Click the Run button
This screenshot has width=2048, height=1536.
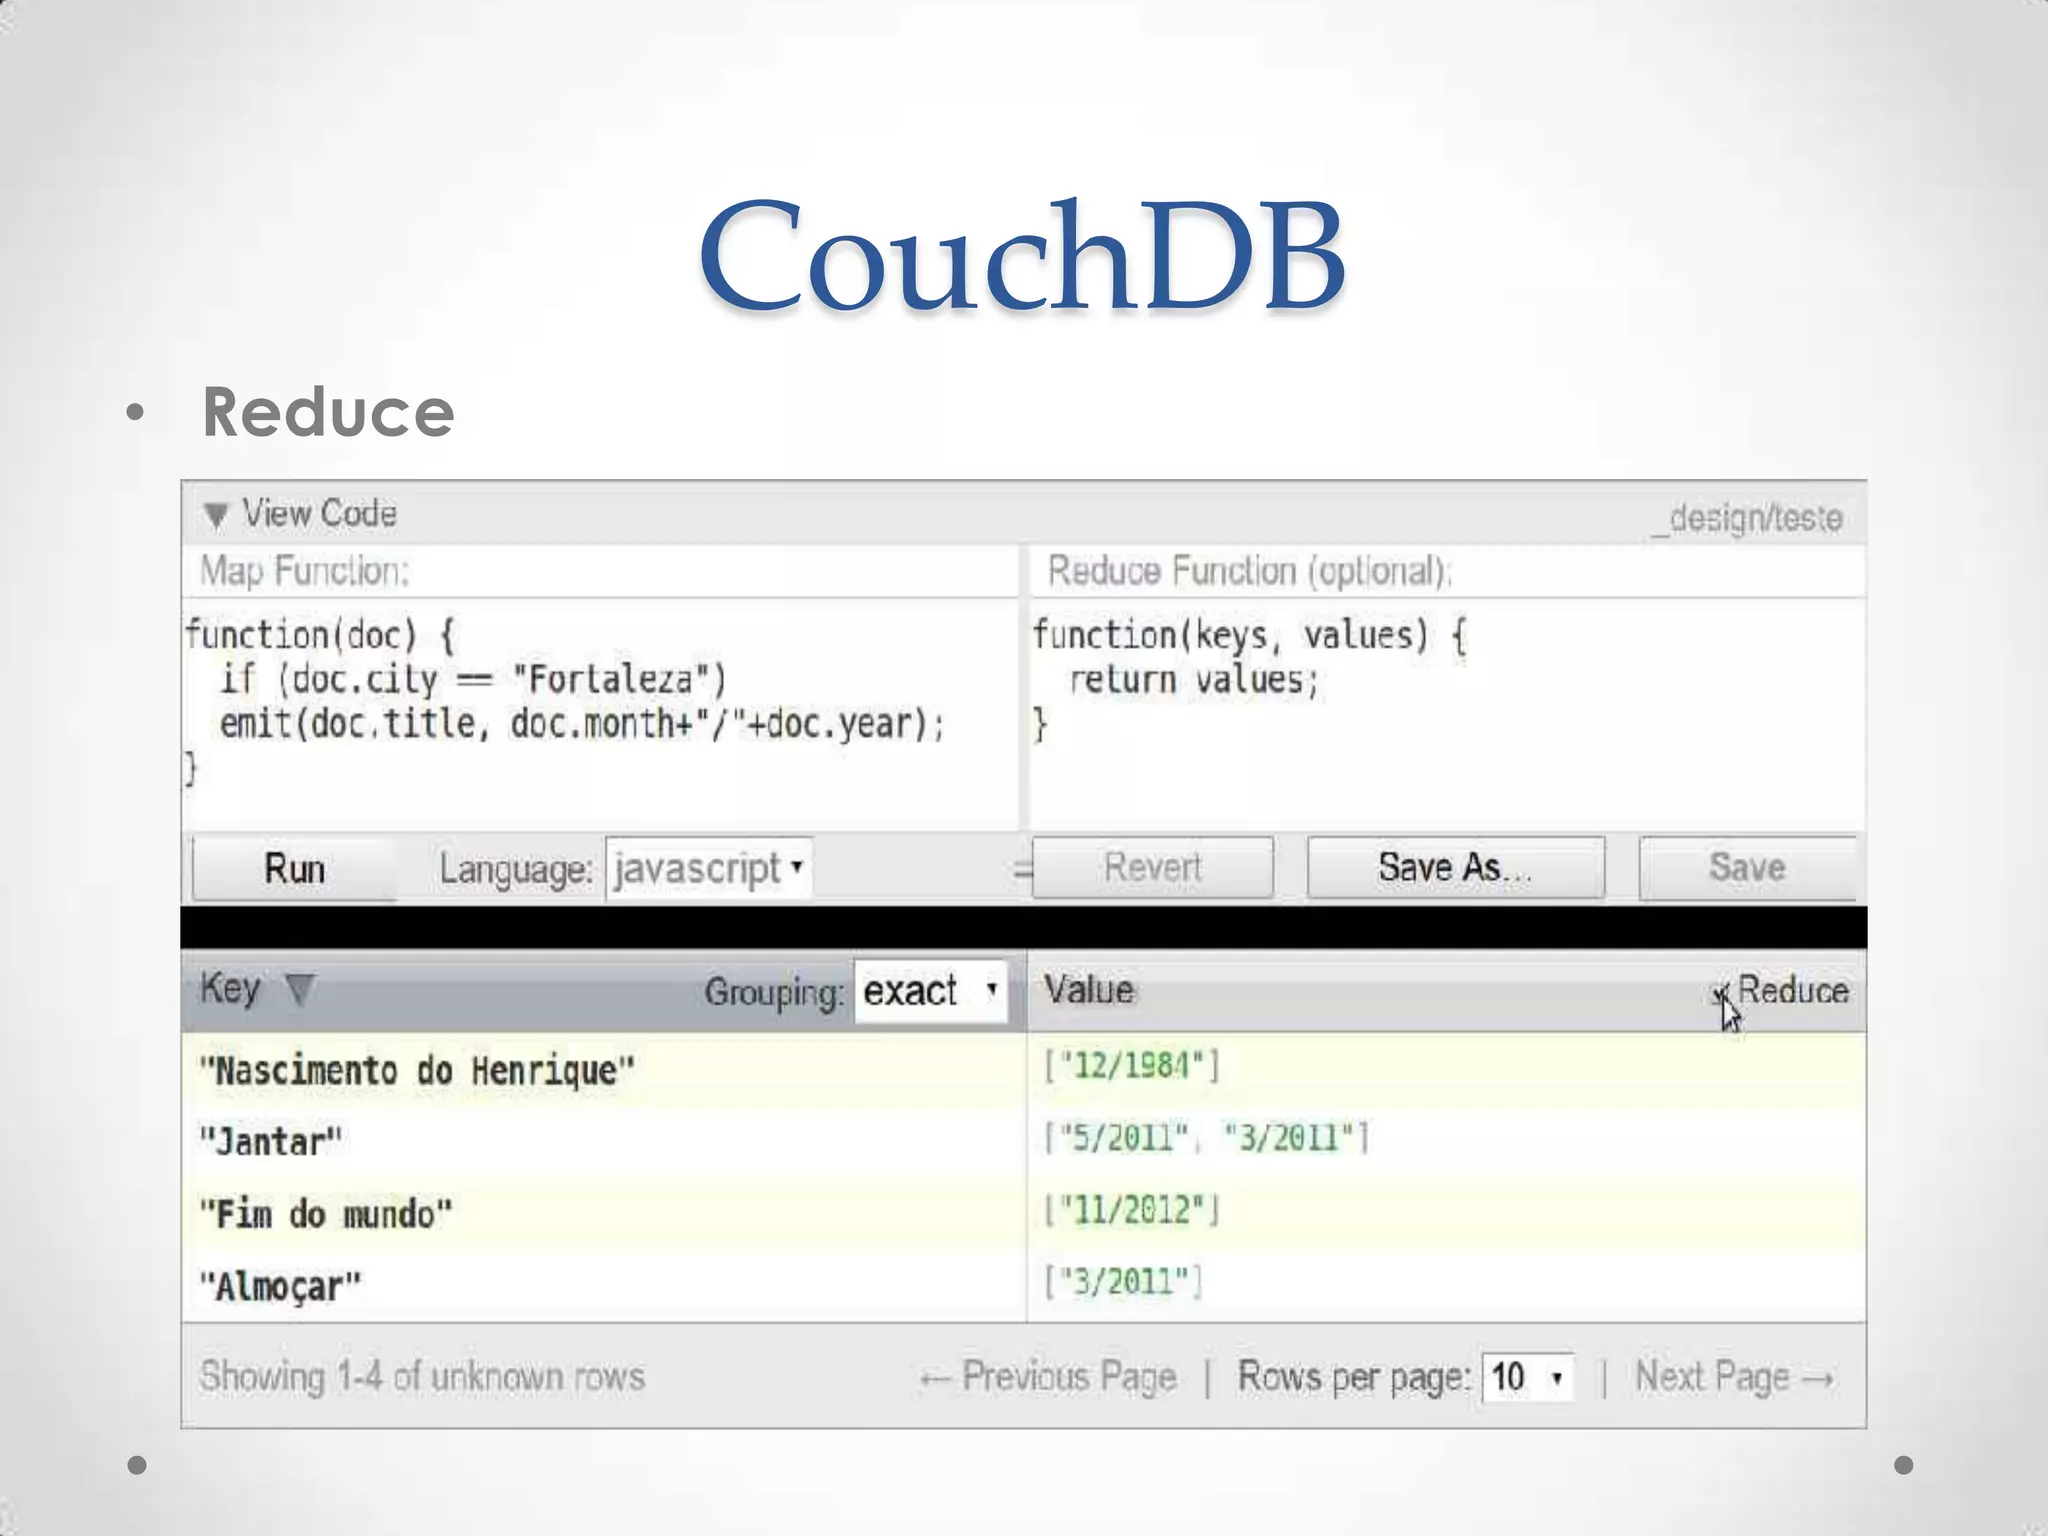click(x=294, y=868)
